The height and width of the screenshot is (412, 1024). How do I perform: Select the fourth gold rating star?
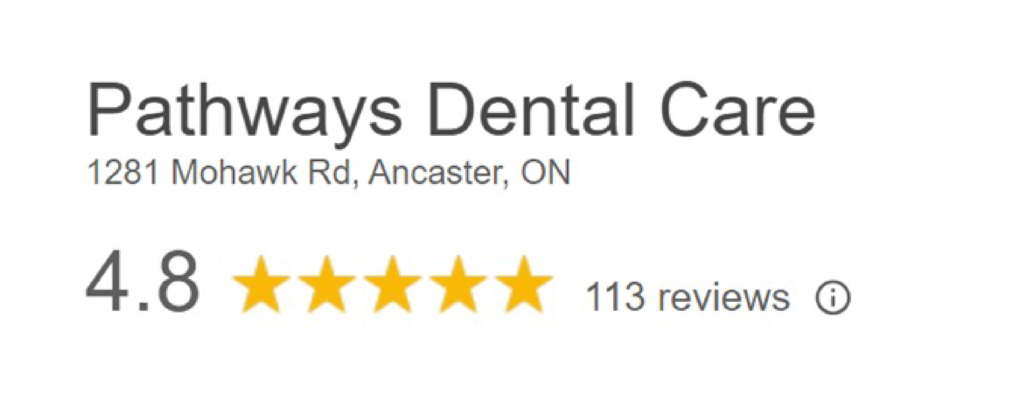[x=458, y=284]
